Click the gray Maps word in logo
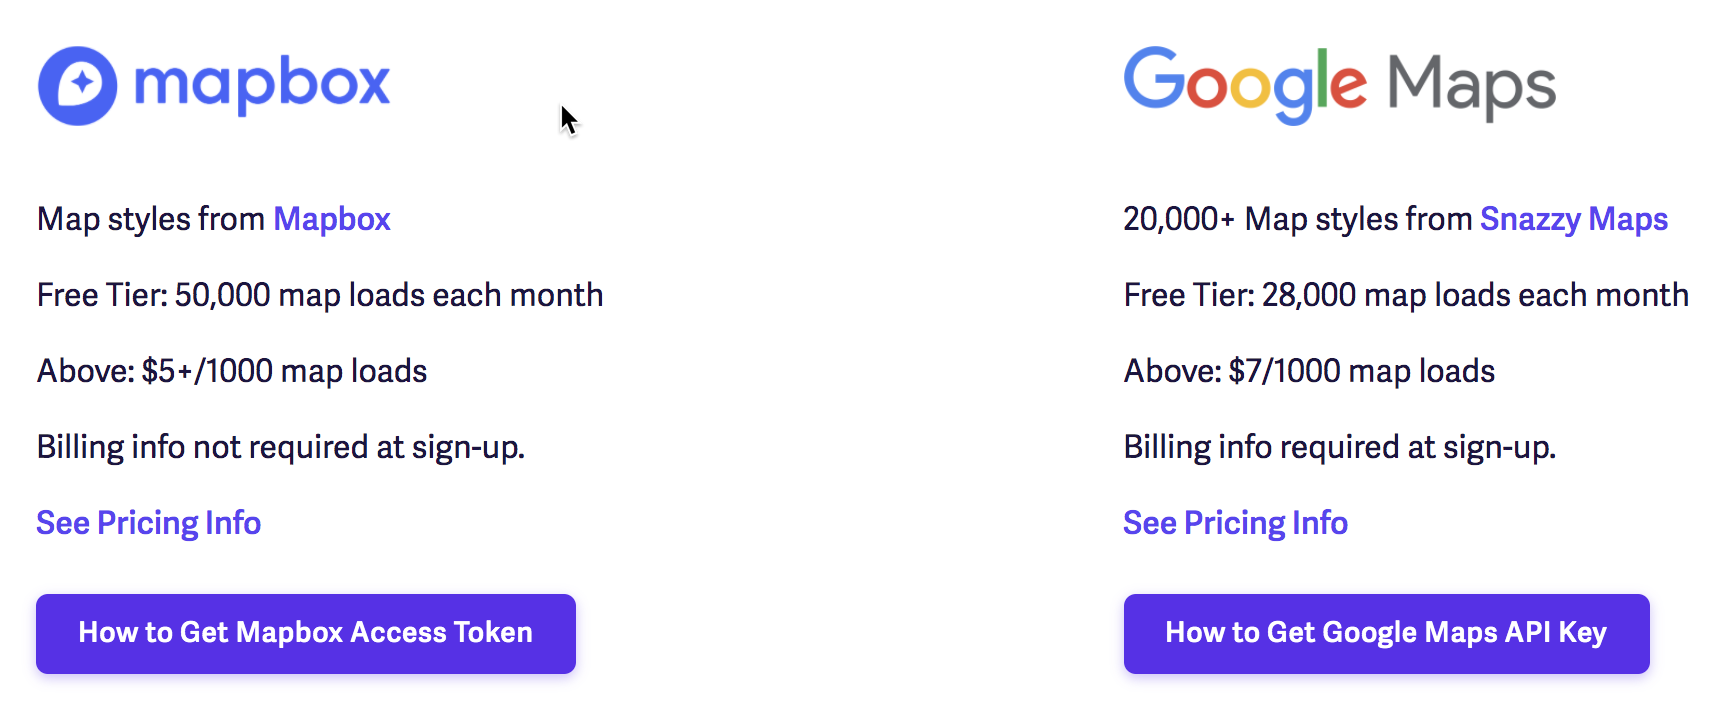Image resolution: width=1722 pixels, height=716 pixels. click(1471, 88)
